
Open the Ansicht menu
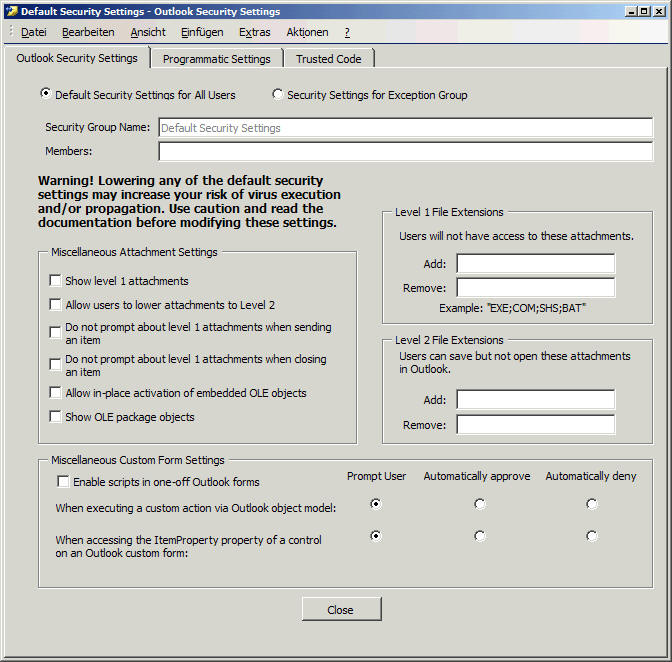tap(148, 33)
